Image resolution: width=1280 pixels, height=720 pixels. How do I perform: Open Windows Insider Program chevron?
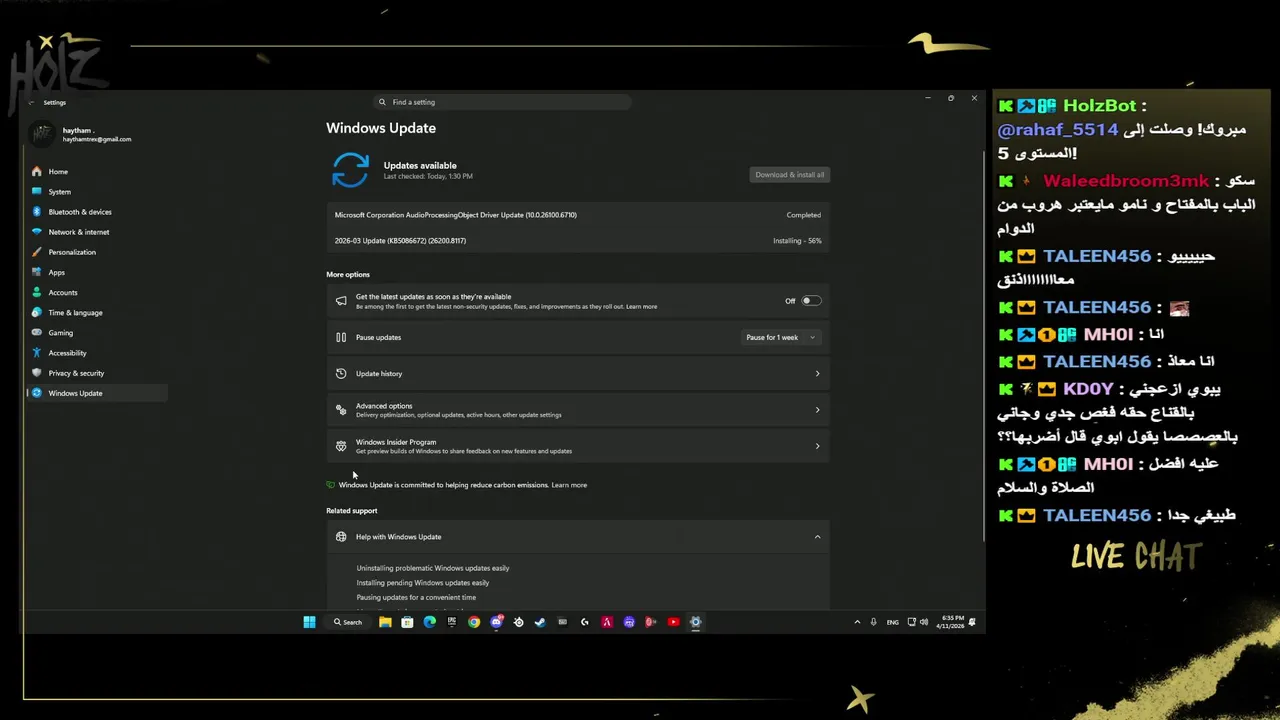pyautogui.click(x=817, y=446)
